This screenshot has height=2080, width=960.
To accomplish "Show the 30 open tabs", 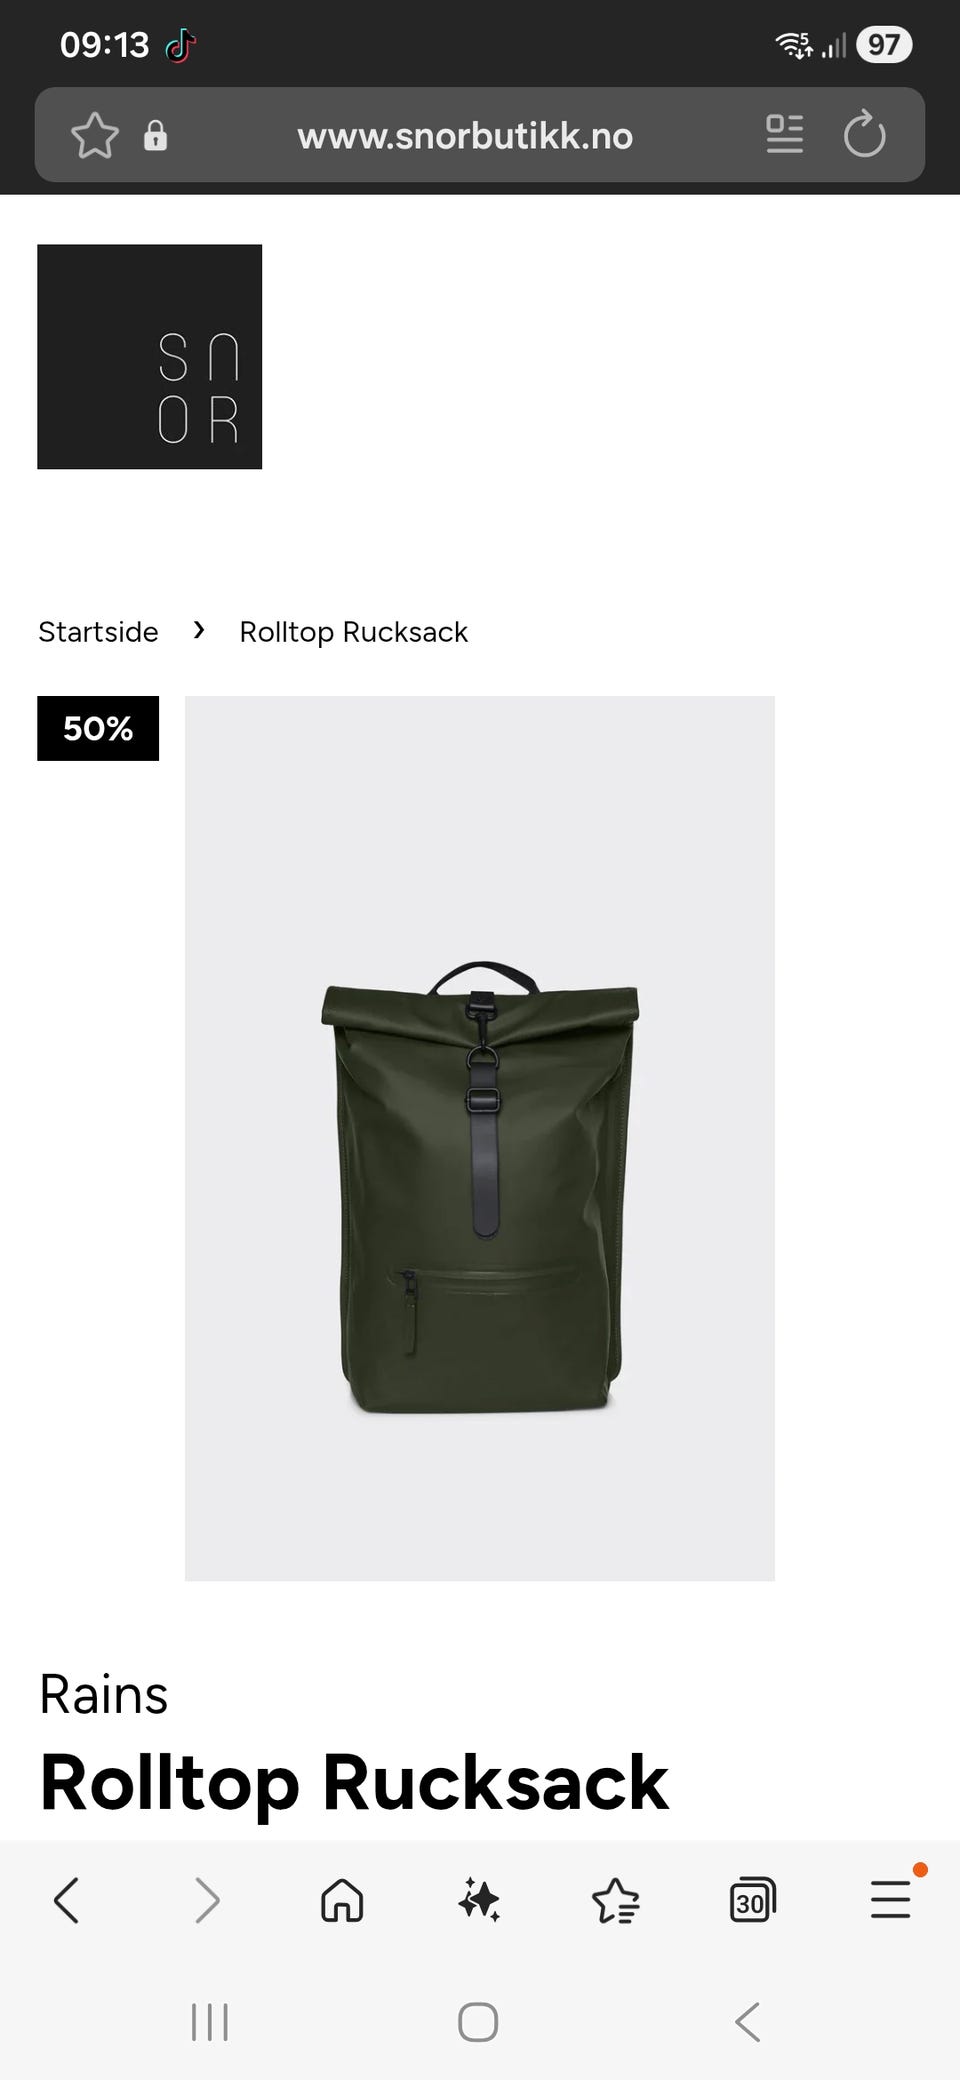I will (753, 1900).
